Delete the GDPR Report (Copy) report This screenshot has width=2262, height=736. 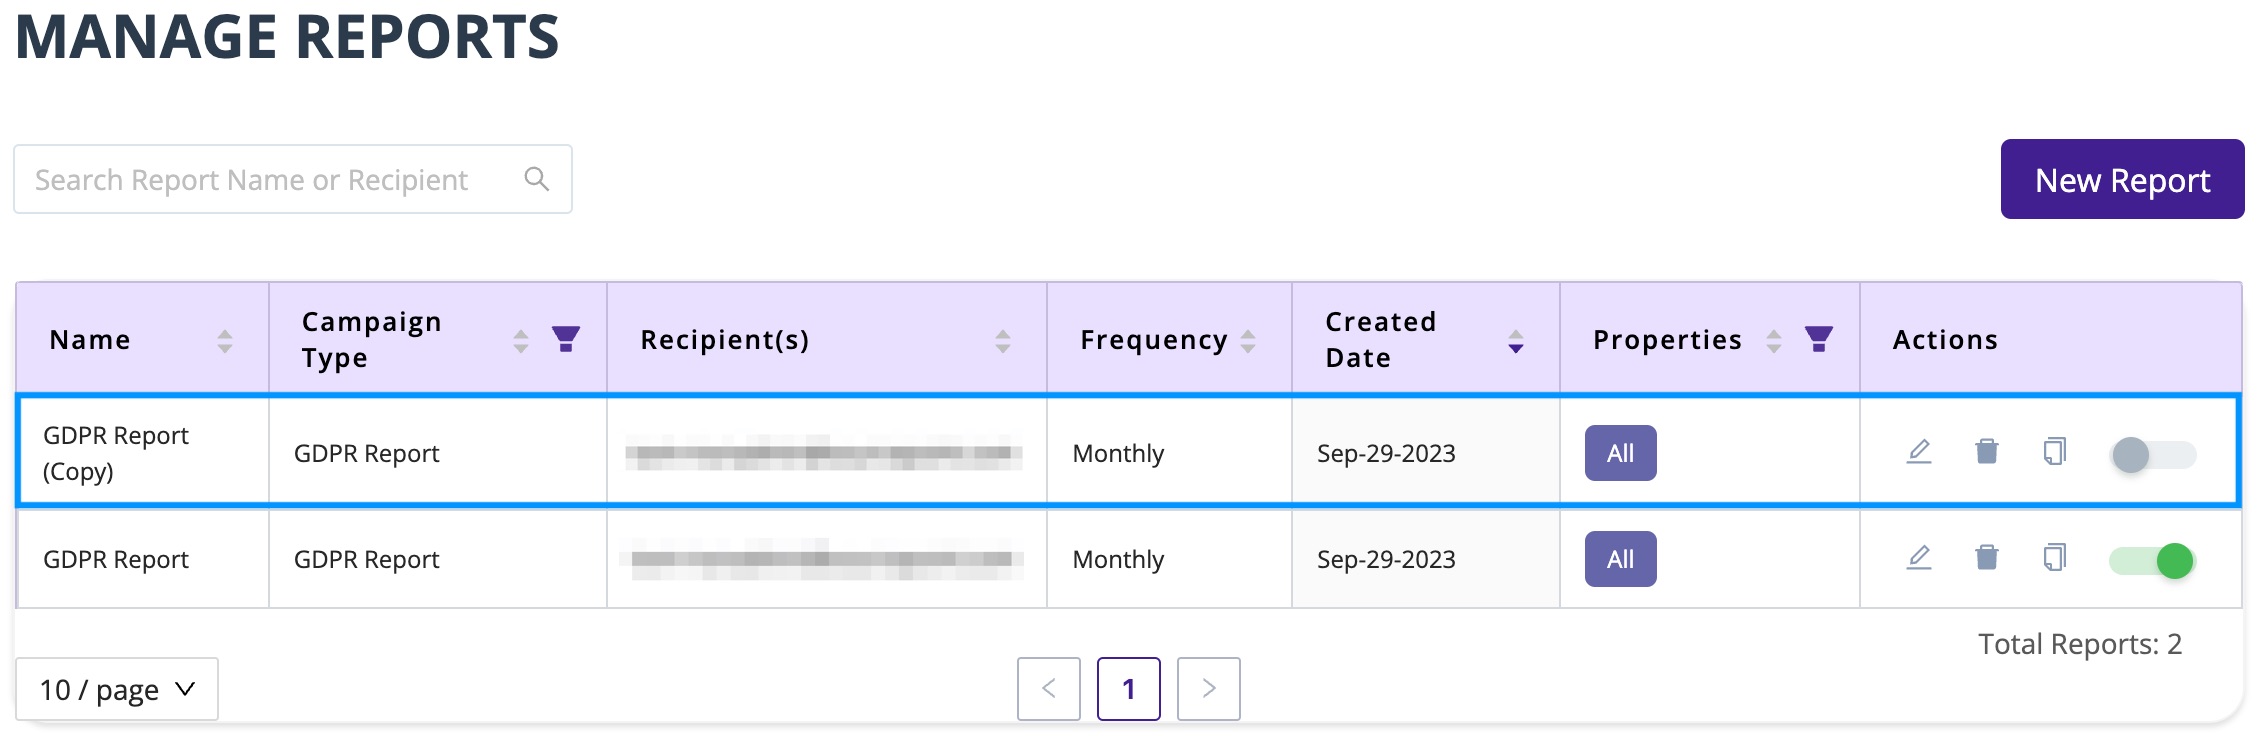1987,452
